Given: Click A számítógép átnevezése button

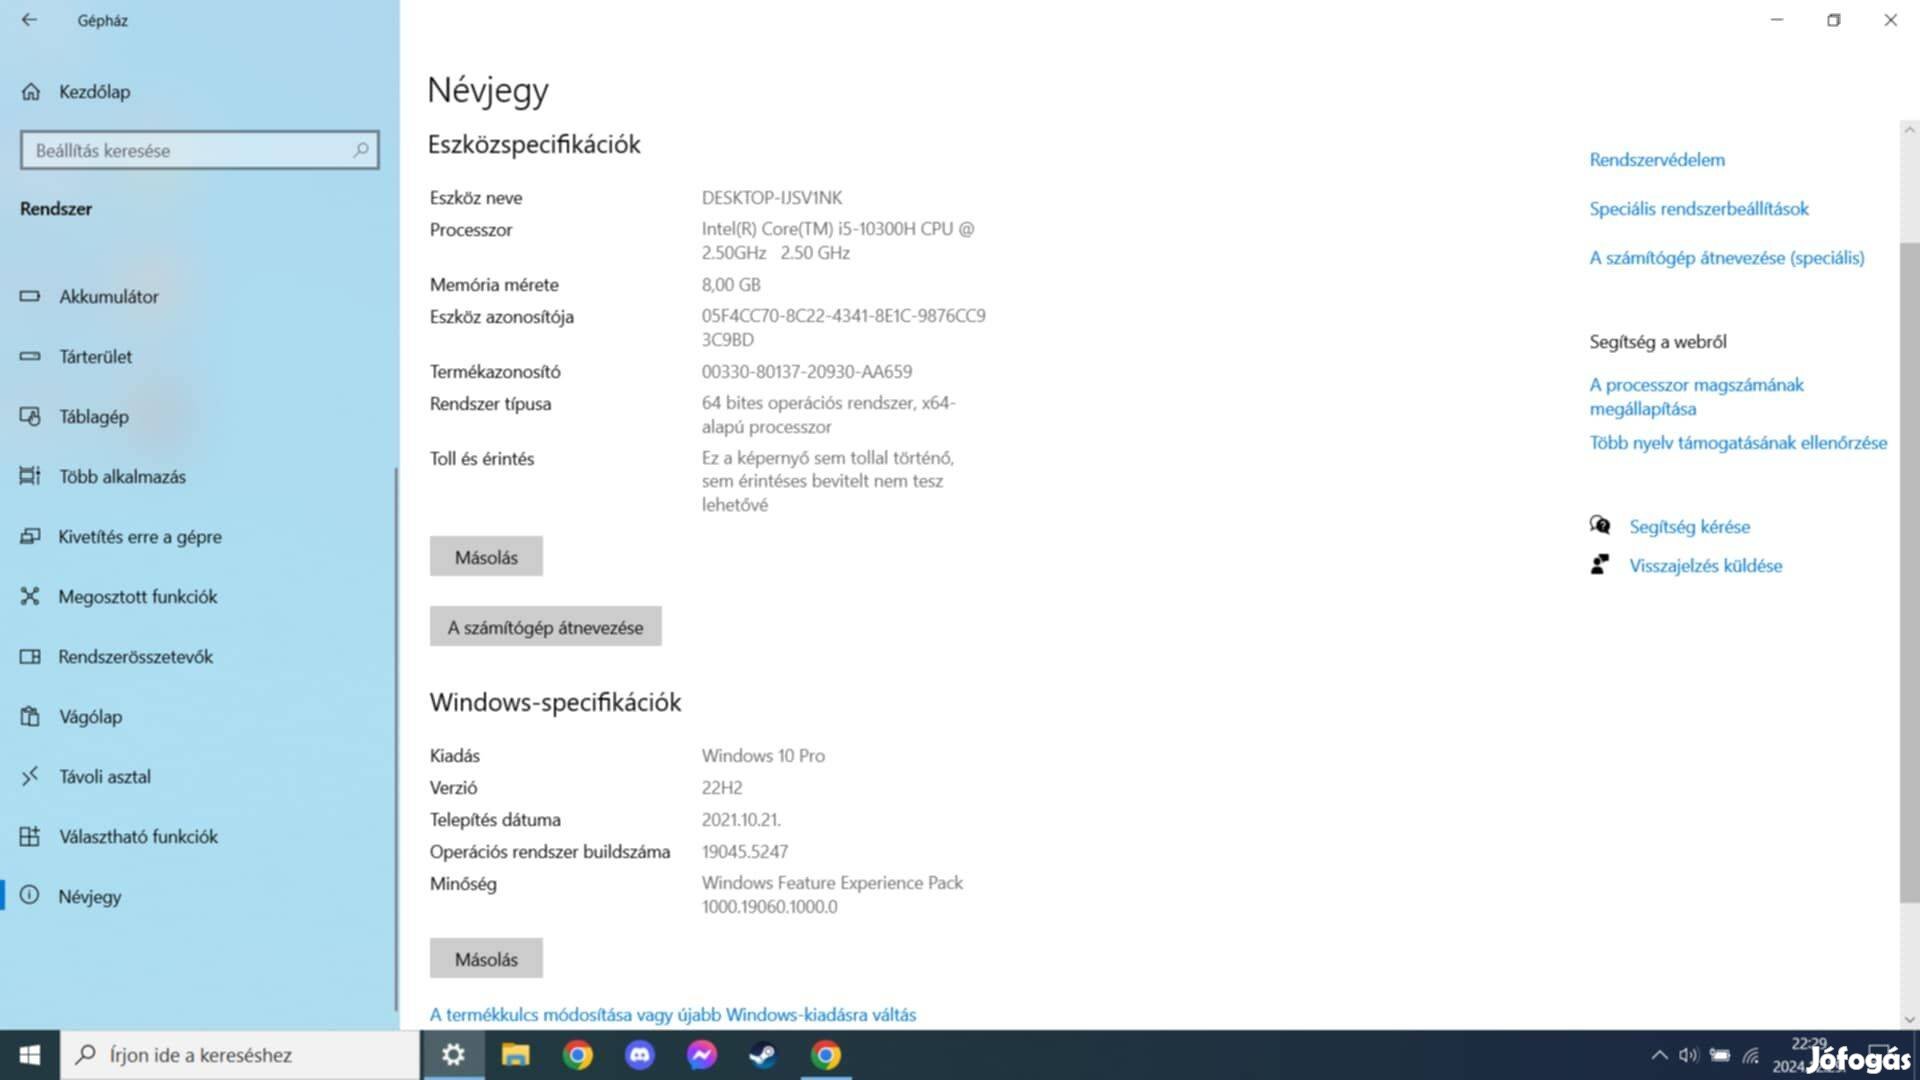Looking at the screenshot, I should tap(545, 626).
